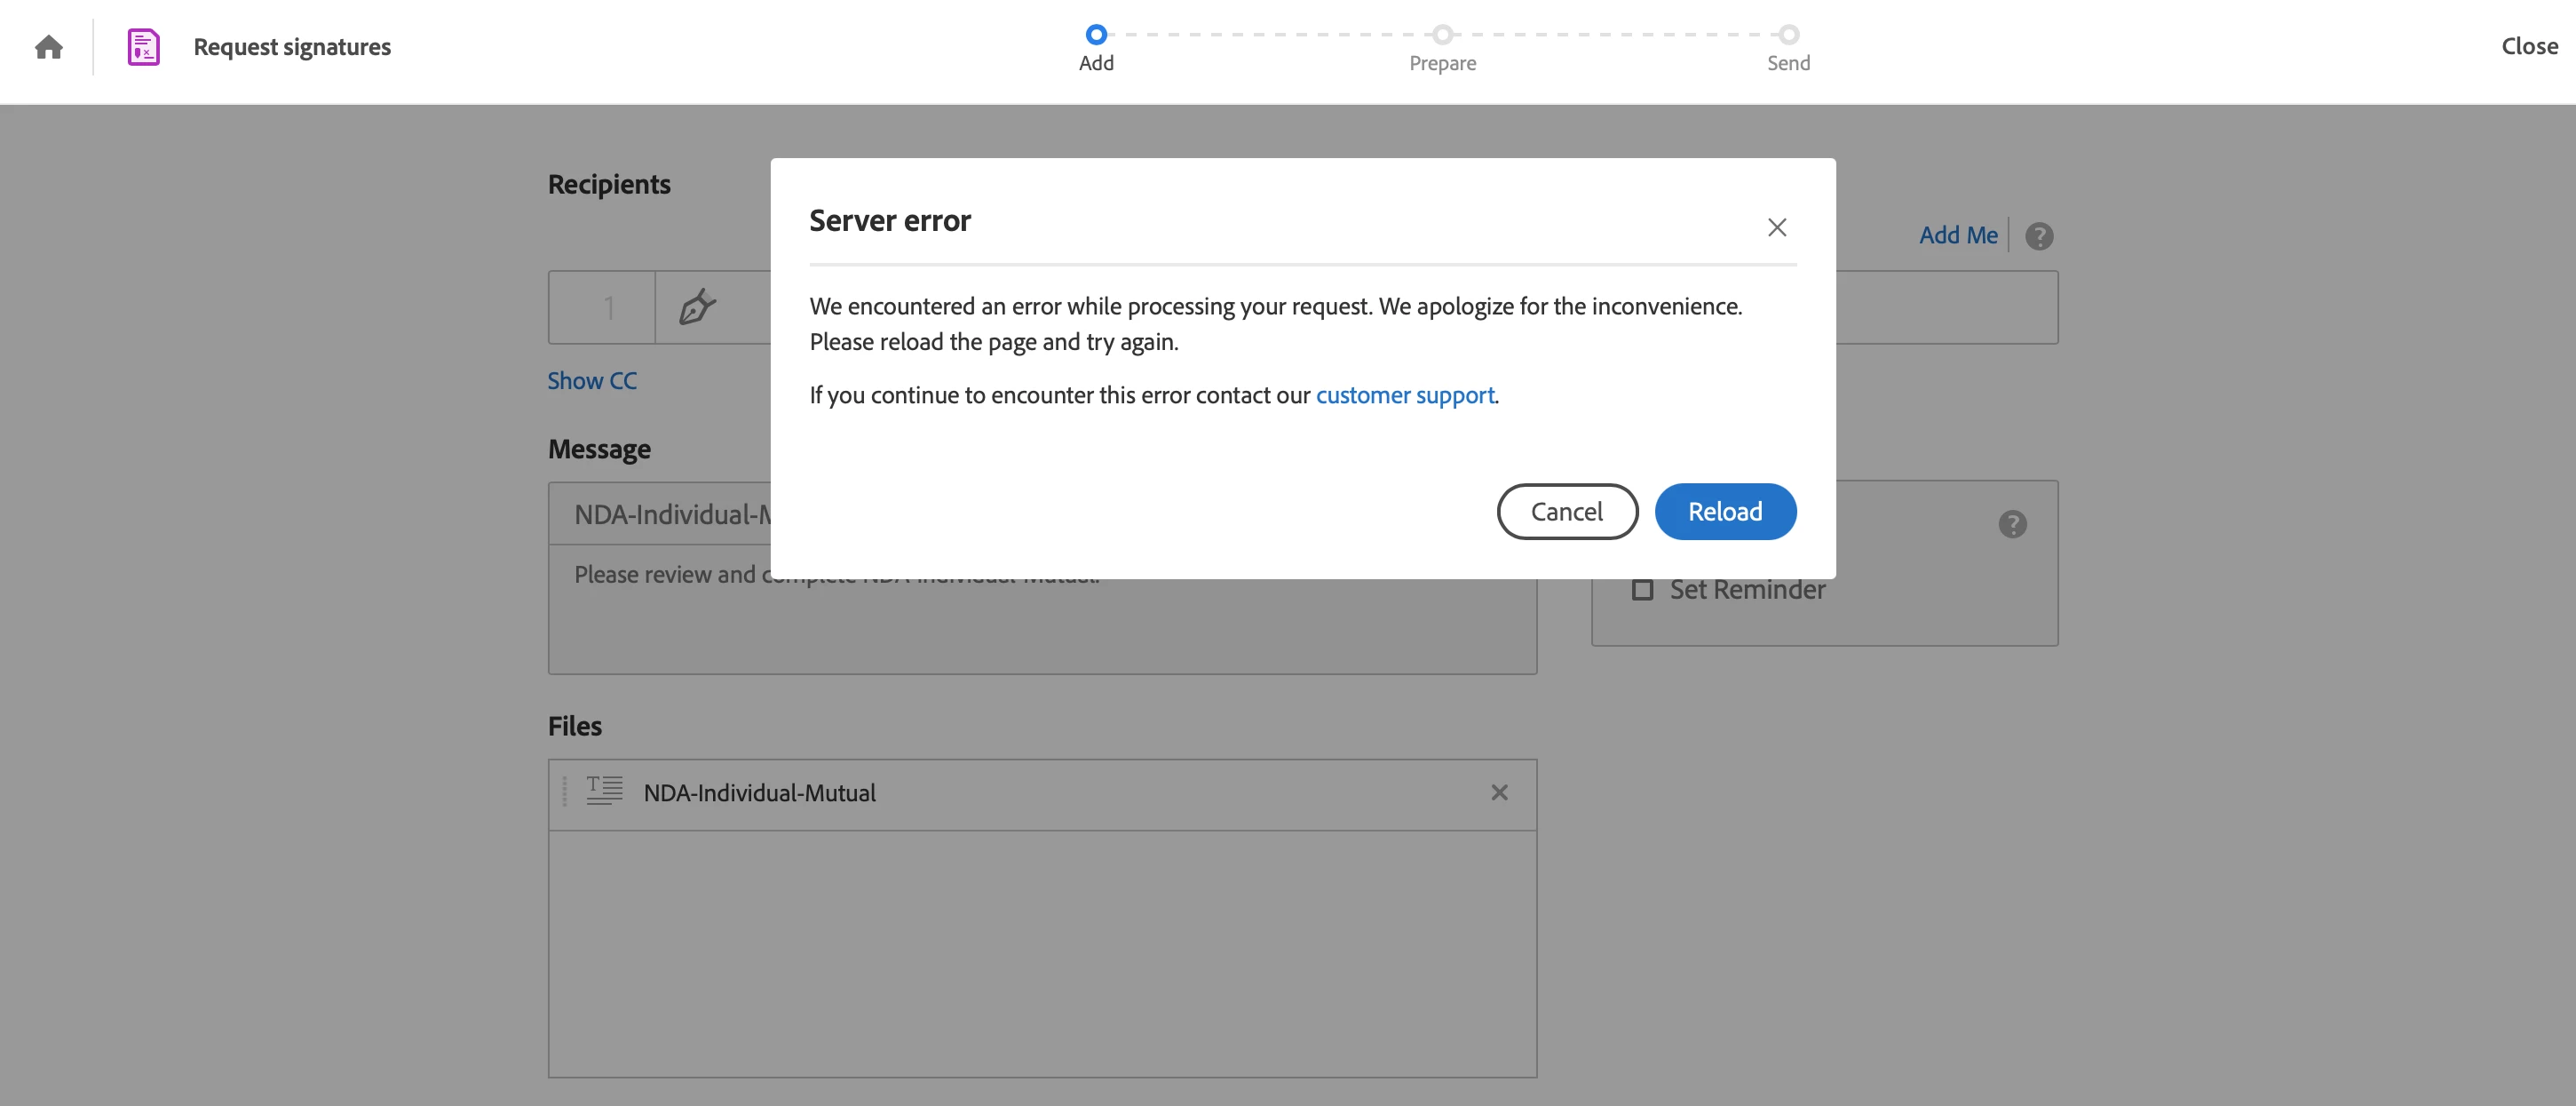
Task: Click Cancel in the error dialog
Action: tap(1566, 512)
